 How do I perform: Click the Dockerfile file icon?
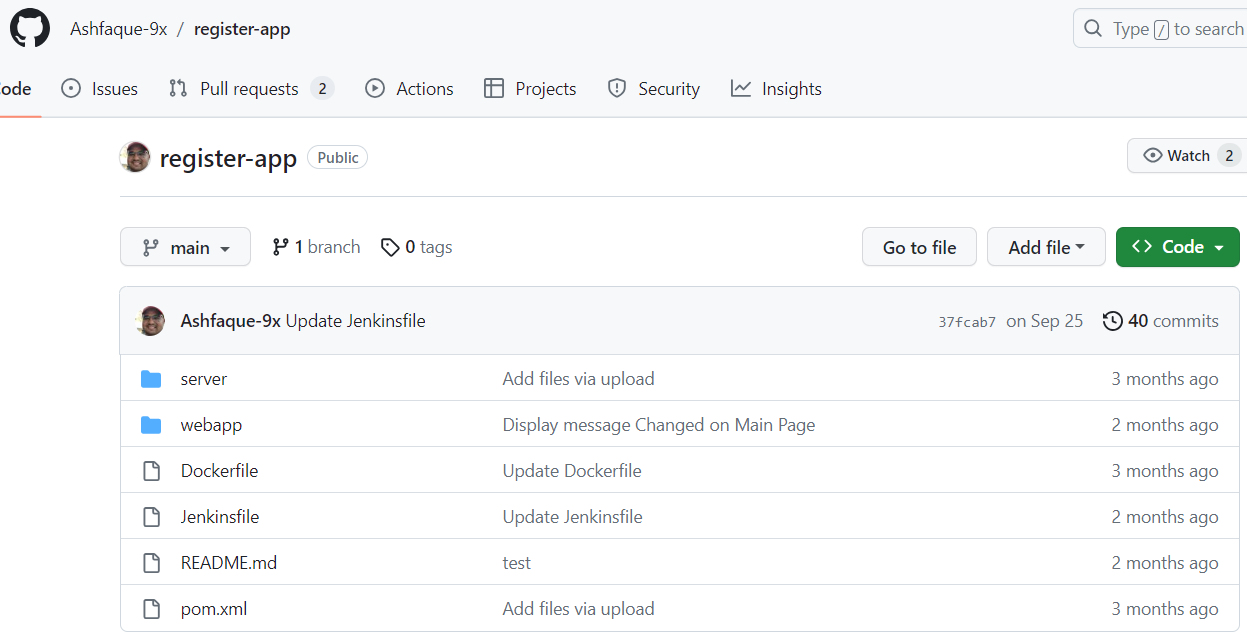click(x=151, y=471)
